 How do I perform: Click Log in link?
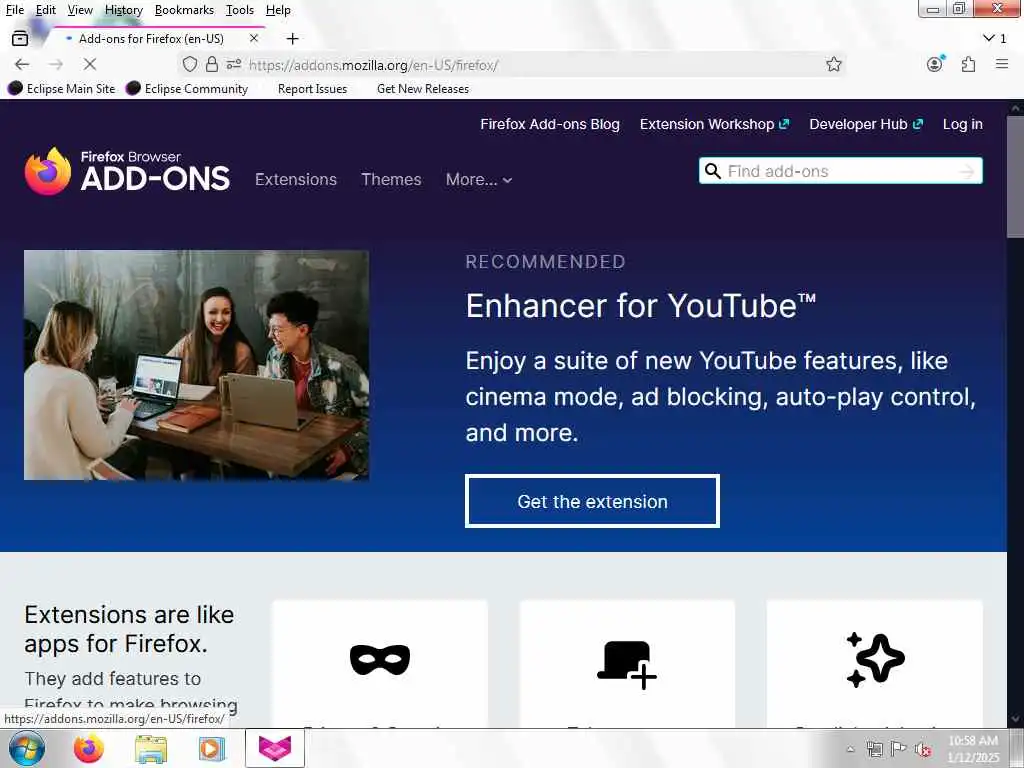coord(963,124)
